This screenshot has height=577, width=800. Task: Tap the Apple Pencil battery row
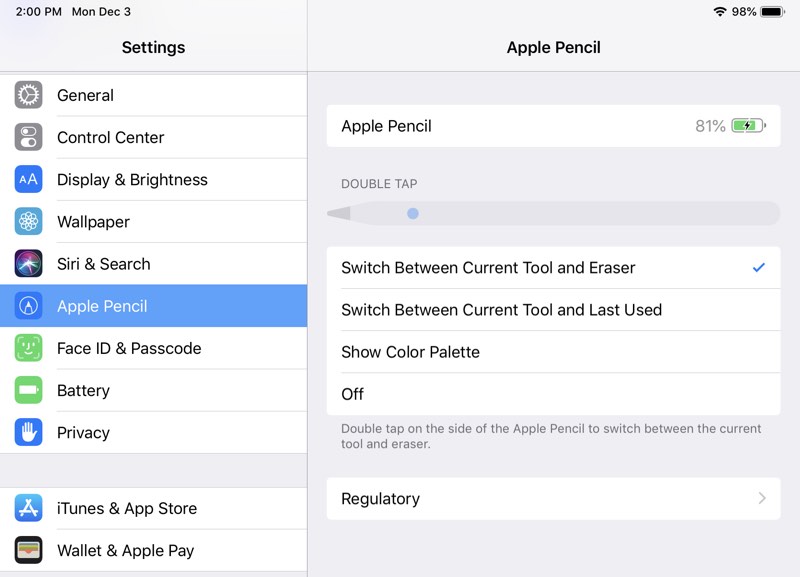tap(553, 127)
